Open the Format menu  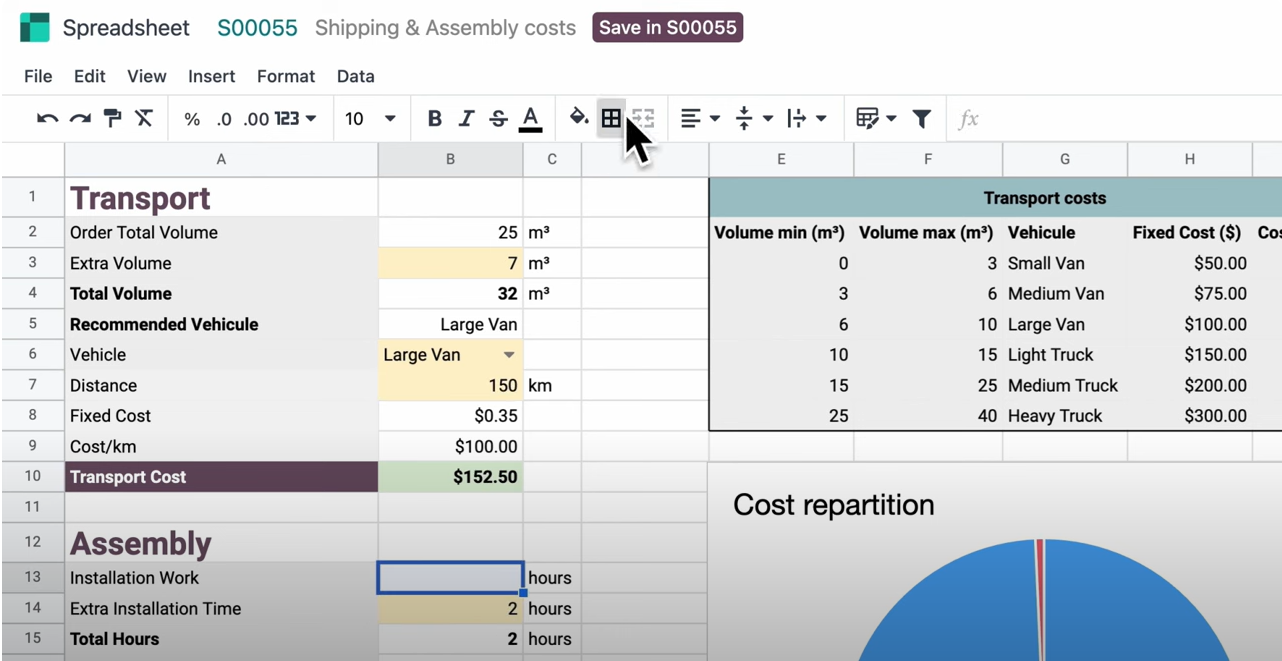pos(285,76)
